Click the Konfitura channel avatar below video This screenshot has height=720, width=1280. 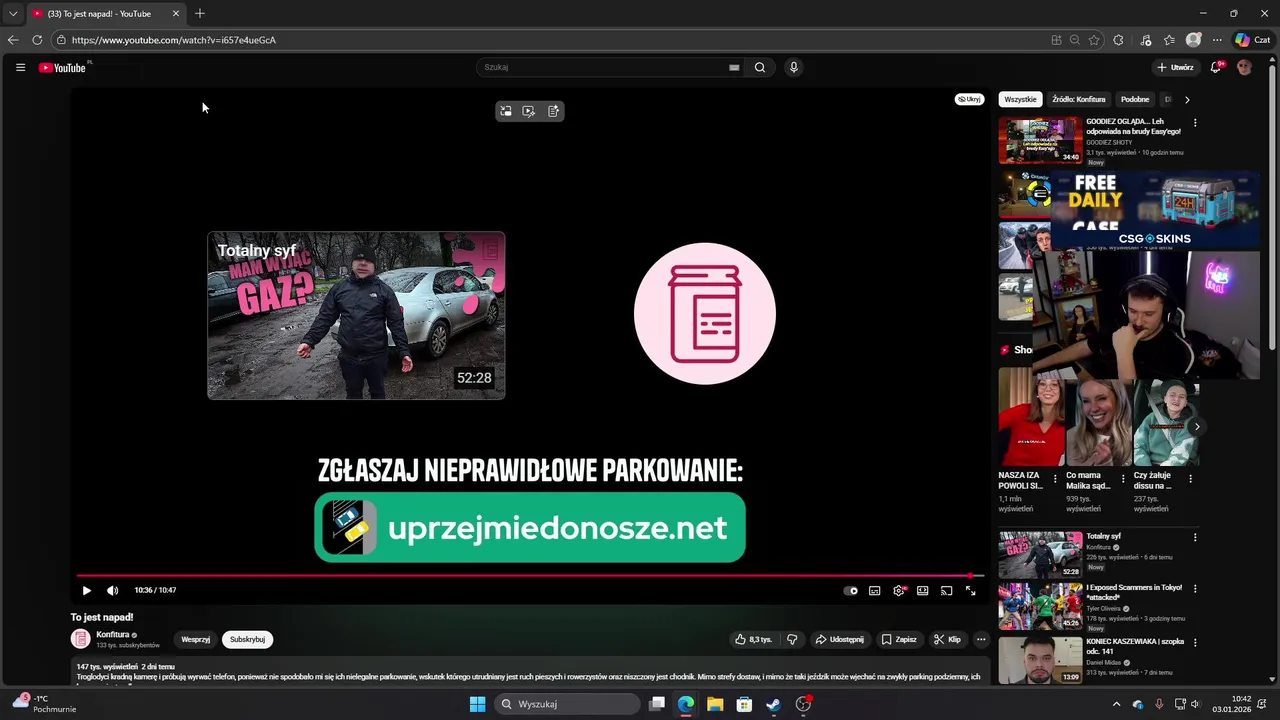coord(80,639)
